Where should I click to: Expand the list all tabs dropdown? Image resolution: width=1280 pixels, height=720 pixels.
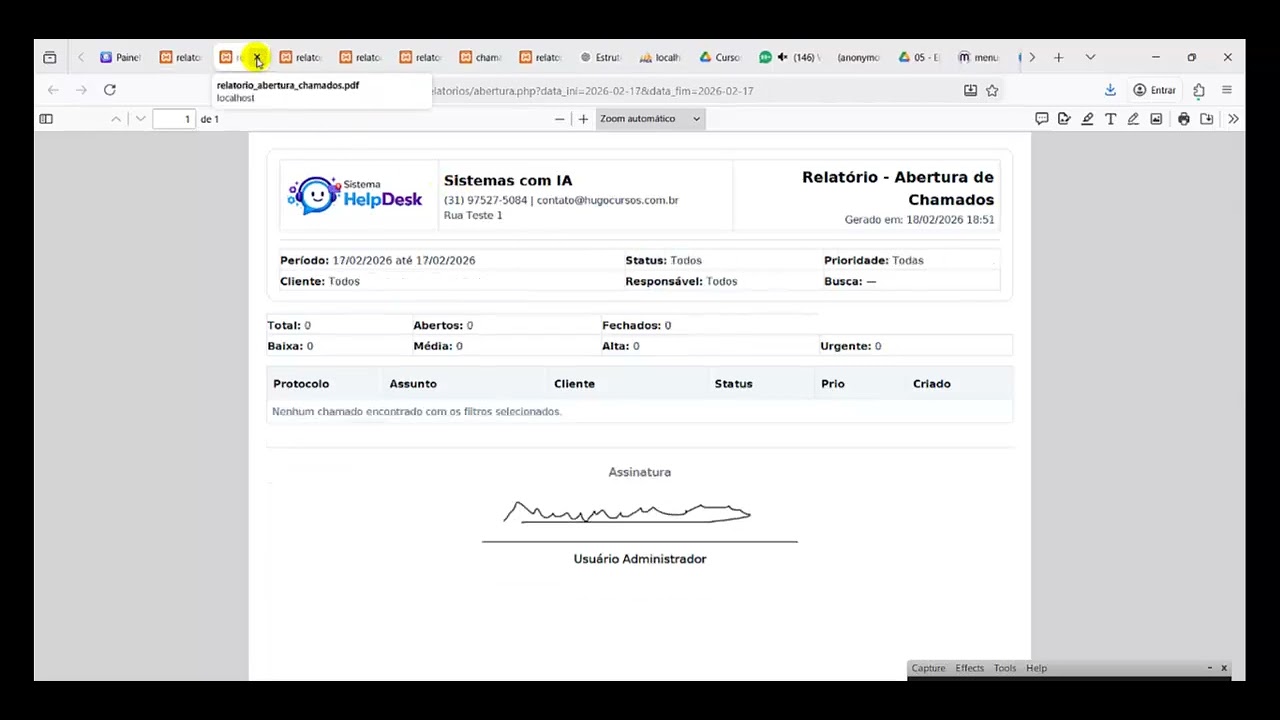(x=1090, y=57)
